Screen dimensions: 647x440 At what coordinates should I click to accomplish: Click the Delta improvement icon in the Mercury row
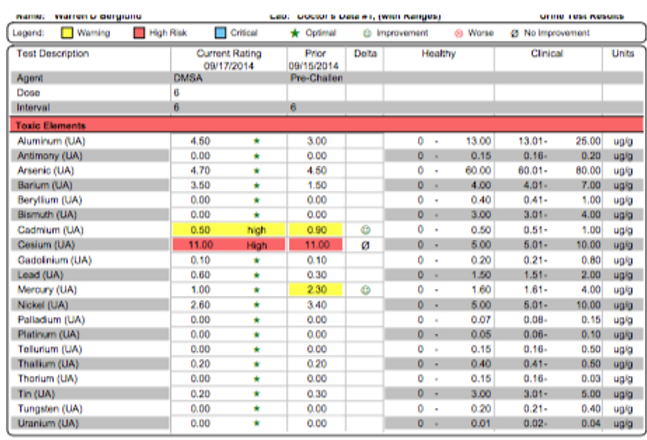365,290
